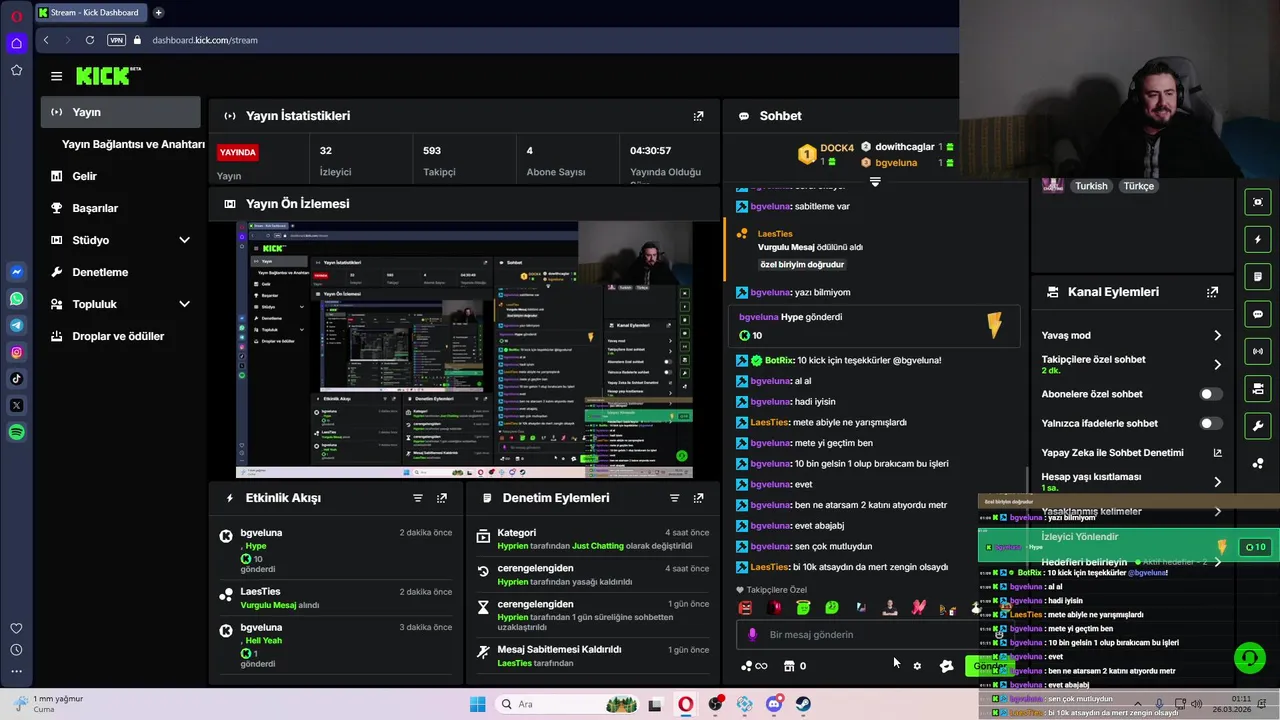
Task: Open the hamburger menu next to KICK logo
Action: click(56, 76)
